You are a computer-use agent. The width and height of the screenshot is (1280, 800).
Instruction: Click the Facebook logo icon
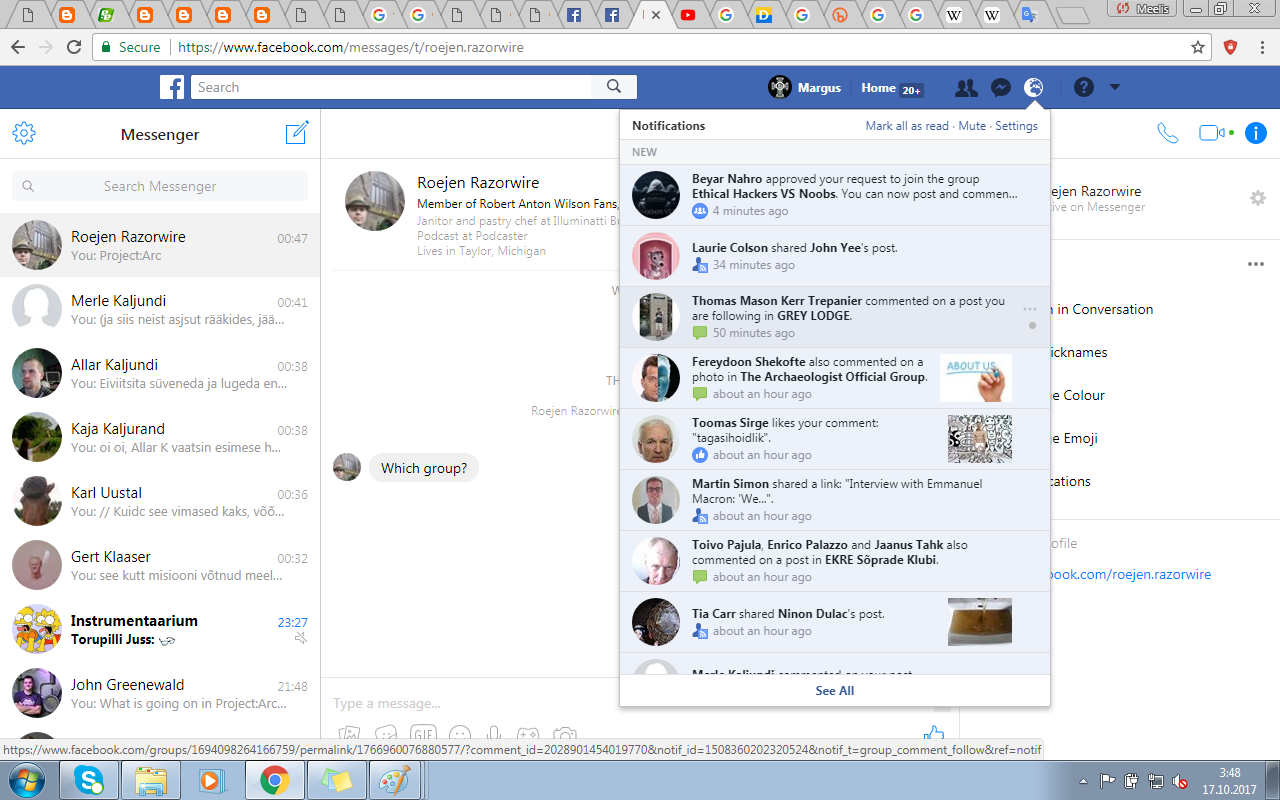pos(172,87)
